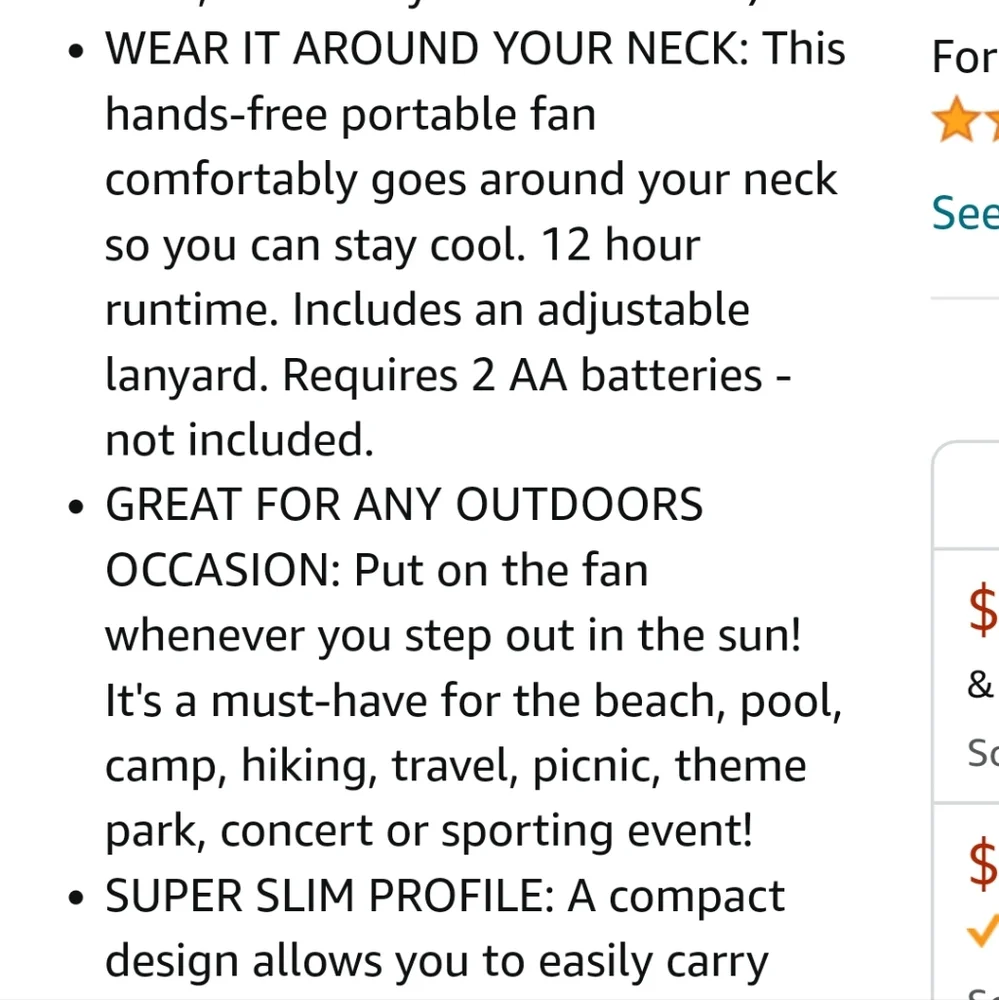
Task: Click the "For" heading above the stars
Action: pos(964,57)
